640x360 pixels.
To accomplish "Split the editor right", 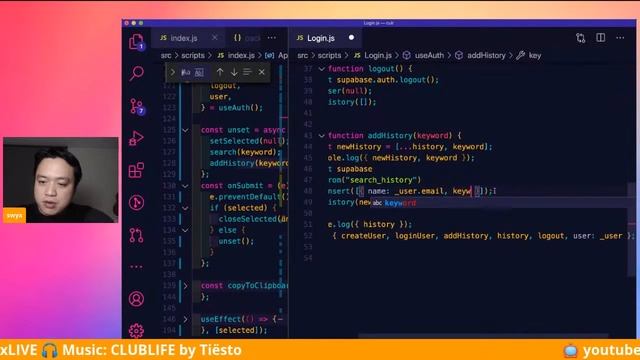I will pos(600,38).
